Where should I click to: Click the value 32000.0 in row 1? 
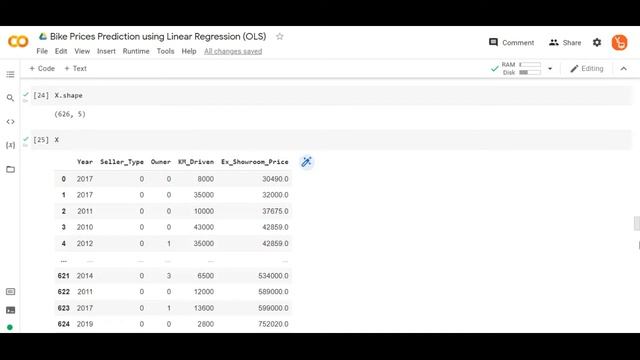(x=275, y=195)
